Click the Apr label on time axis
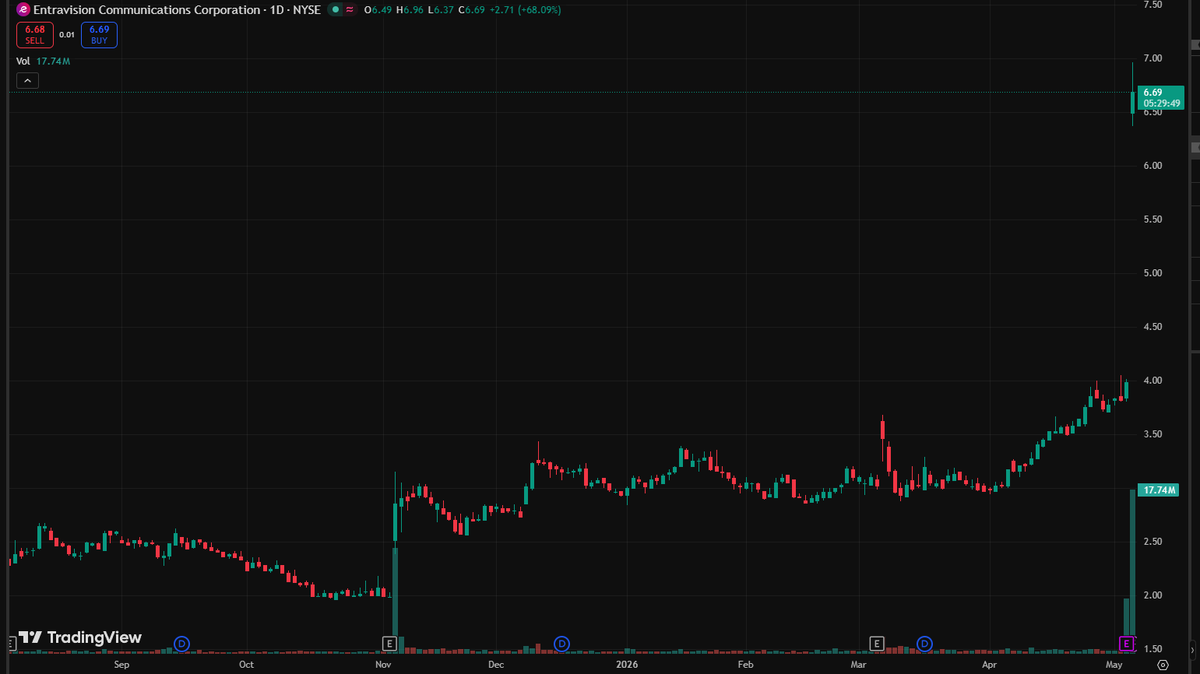This screenshot has height=674, width=1200. [x=990, y=664]
